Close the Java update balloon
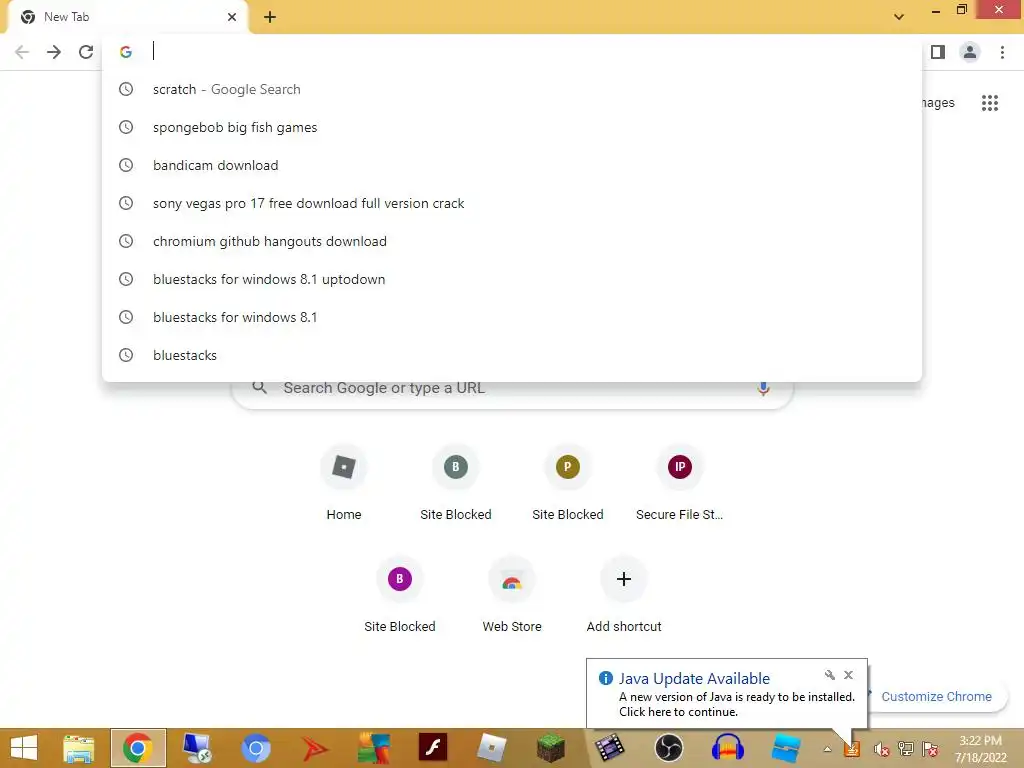 point(848,675)
